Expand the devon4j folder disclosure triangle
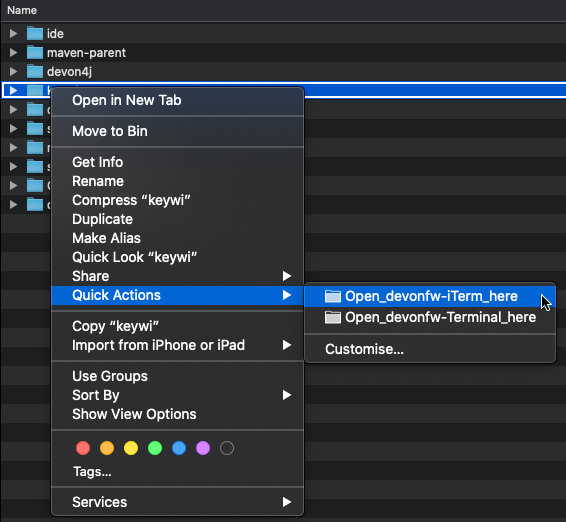Screen dimensions: 566x522 13,71
